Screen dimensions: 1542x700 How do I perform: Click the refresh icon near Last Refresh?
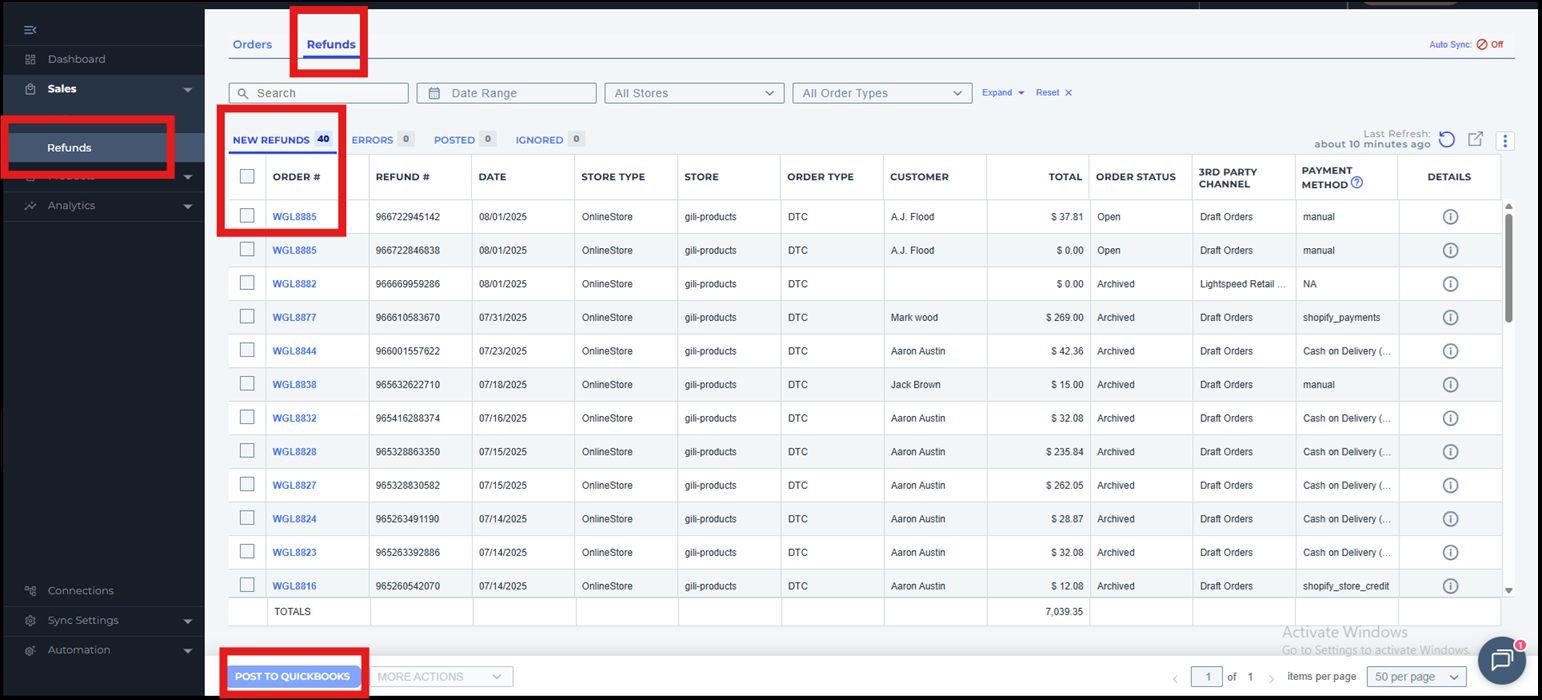(1446, 140)
